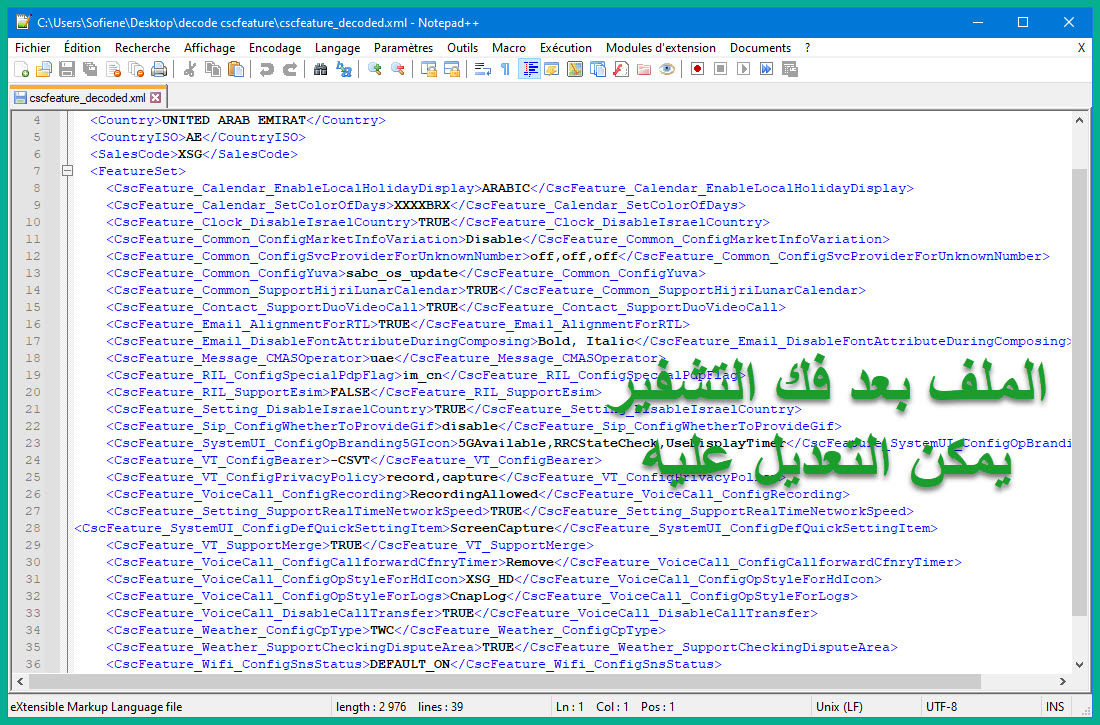The width and height of the screenshot is (1100, 725).
Task: Undo the last action with the Undo arrow
Action: coord(267,69)
